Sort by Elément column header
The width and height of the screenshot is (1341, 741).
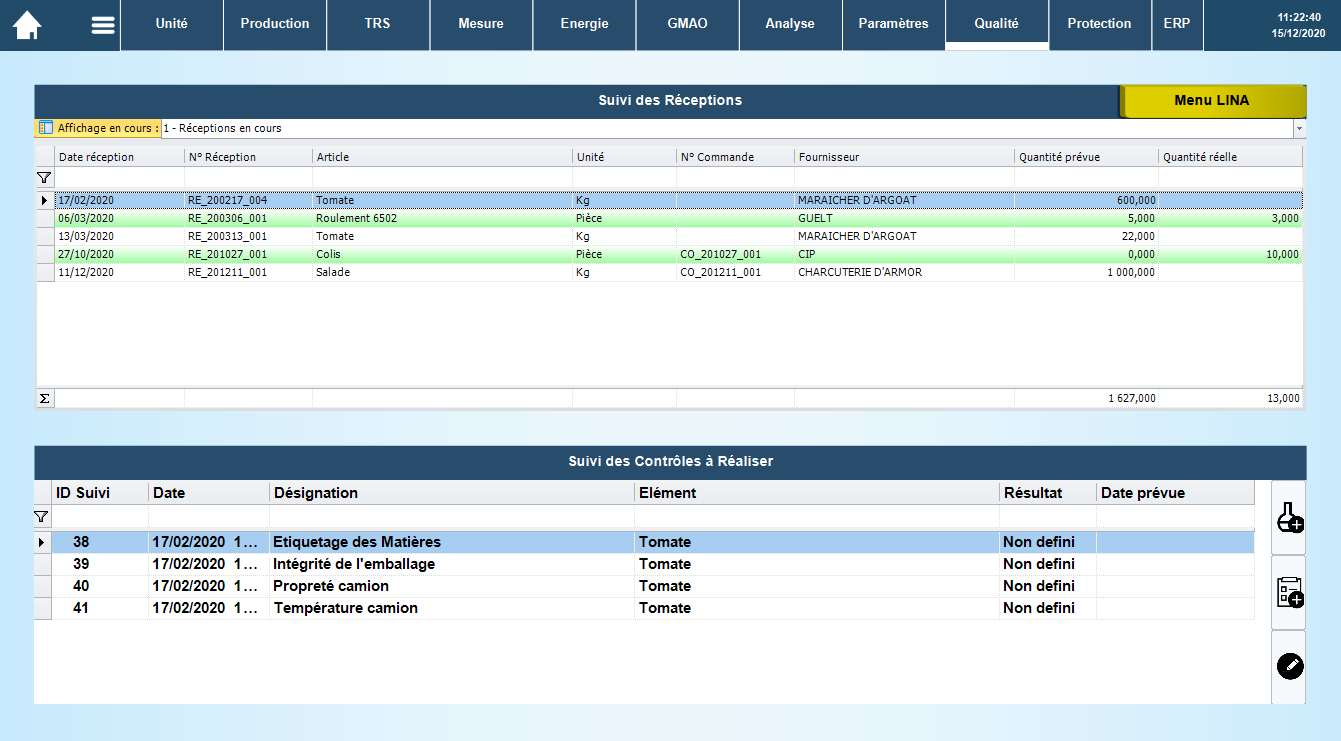[817, 493]
